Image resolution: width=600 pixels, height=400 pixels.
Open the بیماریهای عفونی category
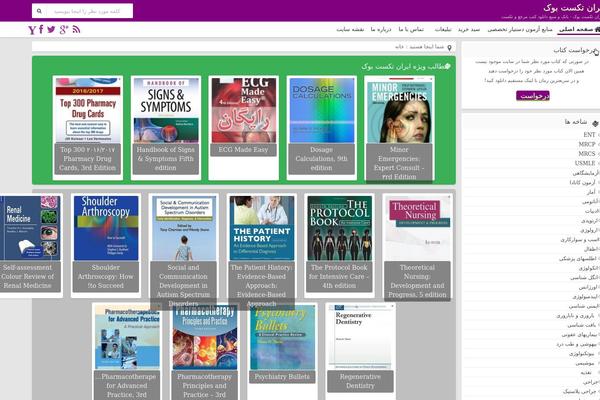pos(579,335)
